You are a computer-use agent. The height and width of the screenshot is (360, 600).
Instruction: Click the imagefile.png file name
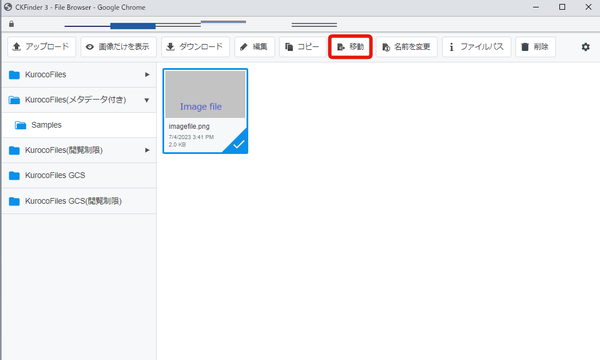(x=189, y=126)
